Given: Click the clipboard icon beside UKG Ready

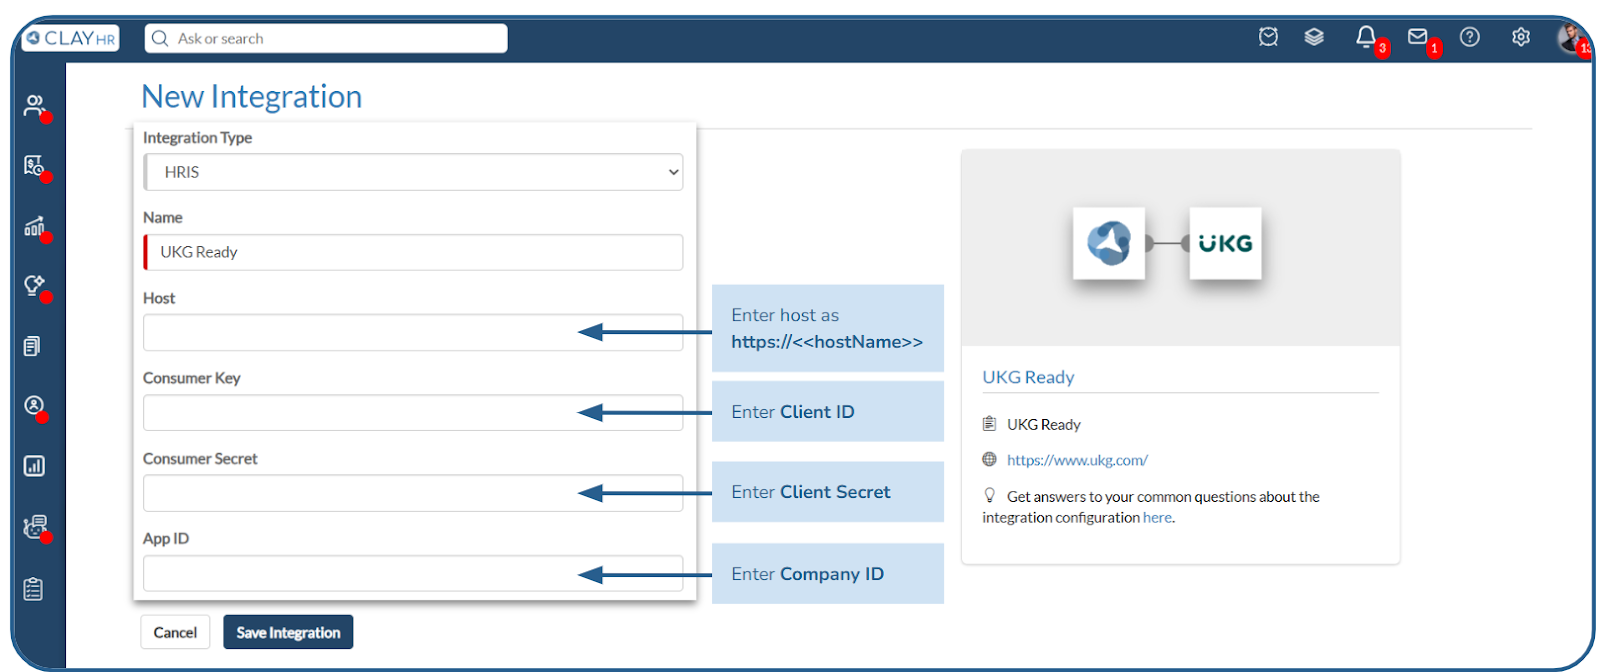Looking at the screenshot, I should coord(989,424).
